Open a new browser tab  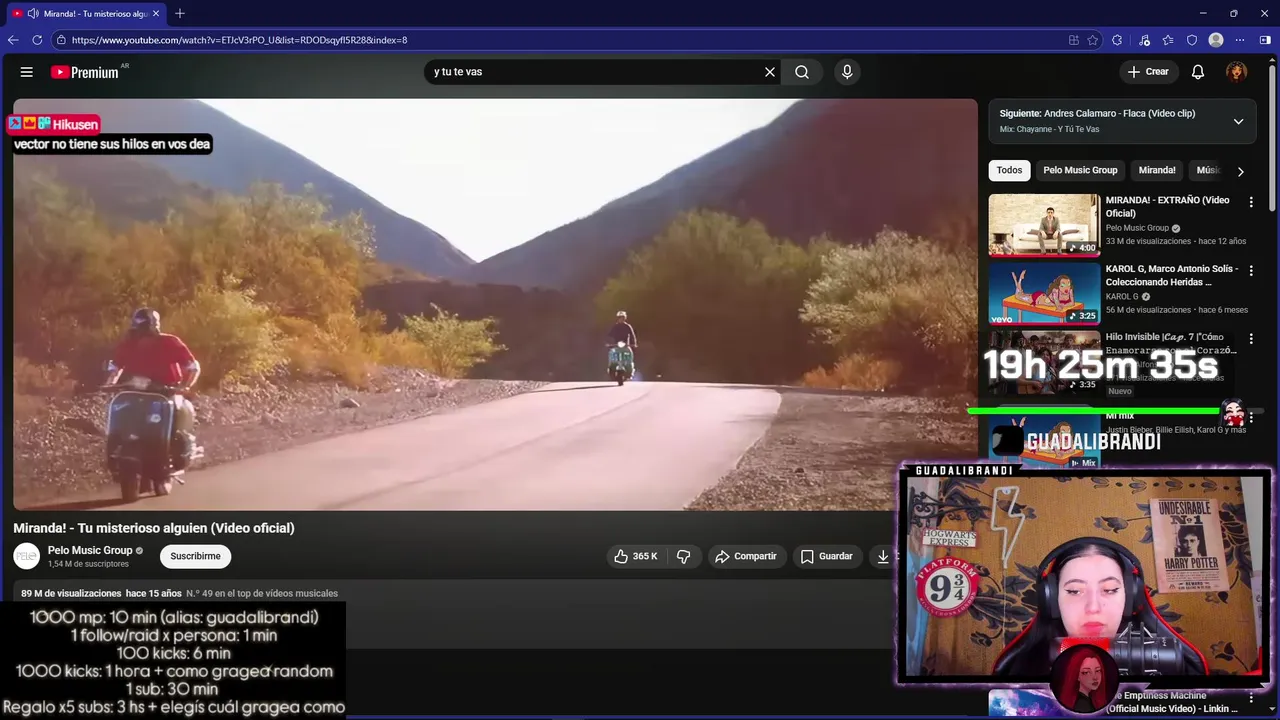click(x=180, y=14)
